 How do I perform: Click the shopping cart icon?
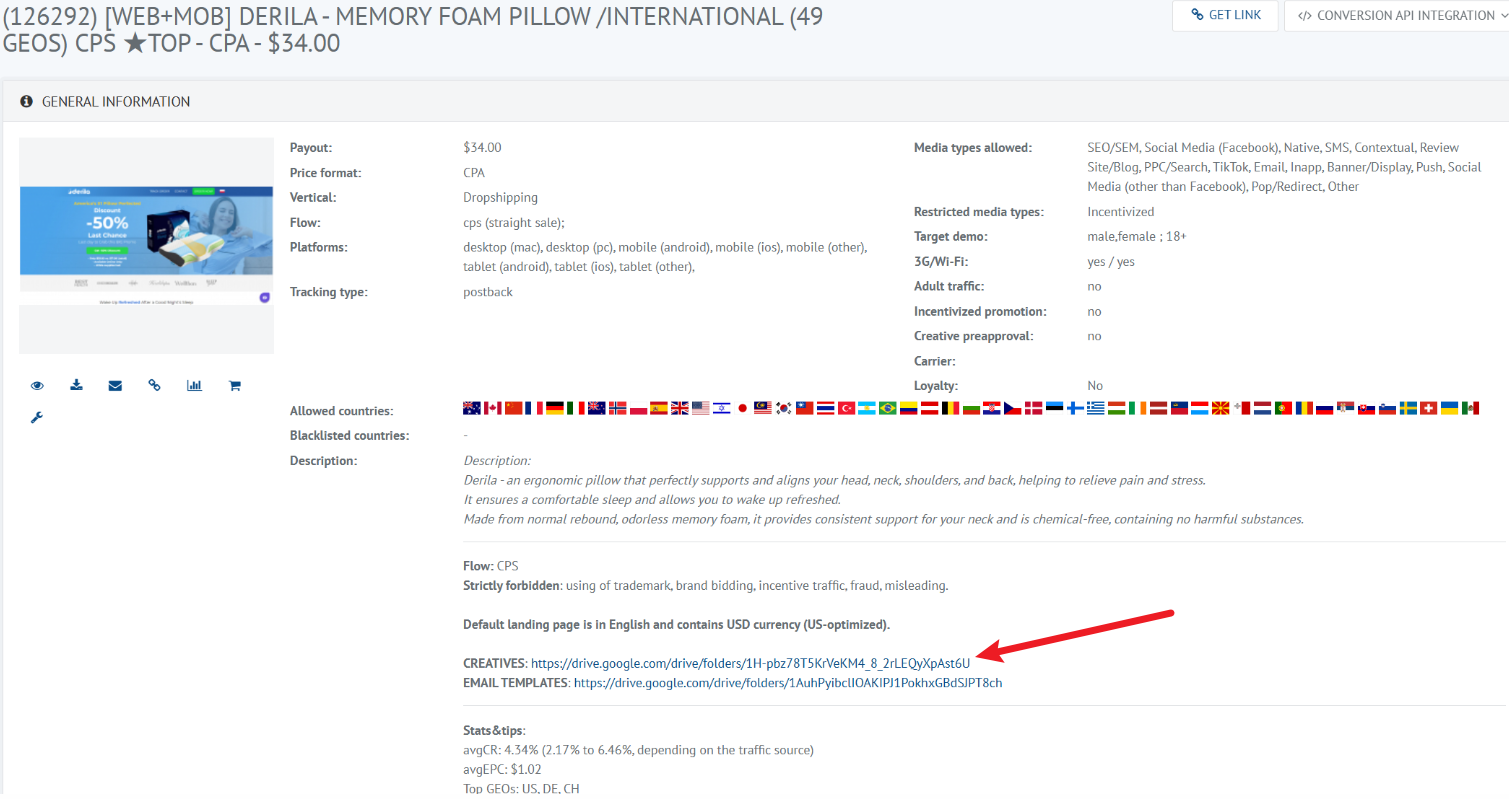(x=234, y=385)
